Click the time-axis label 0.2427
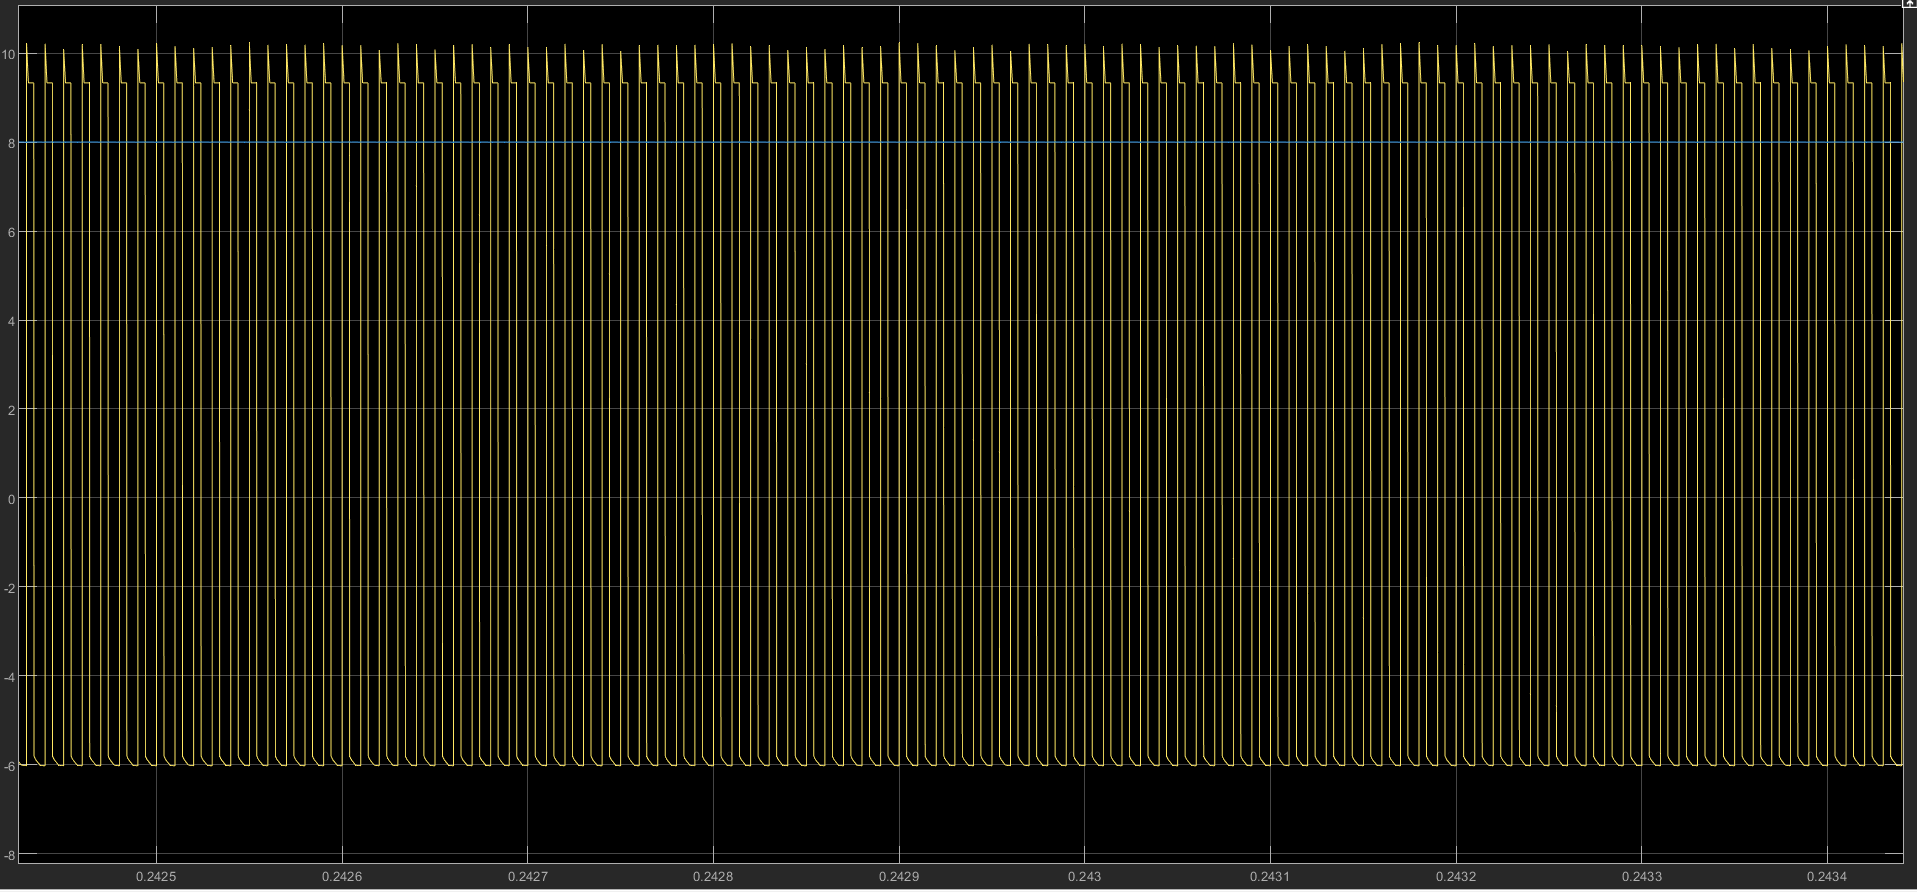The image size is (1917, 892). [x=527, y=877]
